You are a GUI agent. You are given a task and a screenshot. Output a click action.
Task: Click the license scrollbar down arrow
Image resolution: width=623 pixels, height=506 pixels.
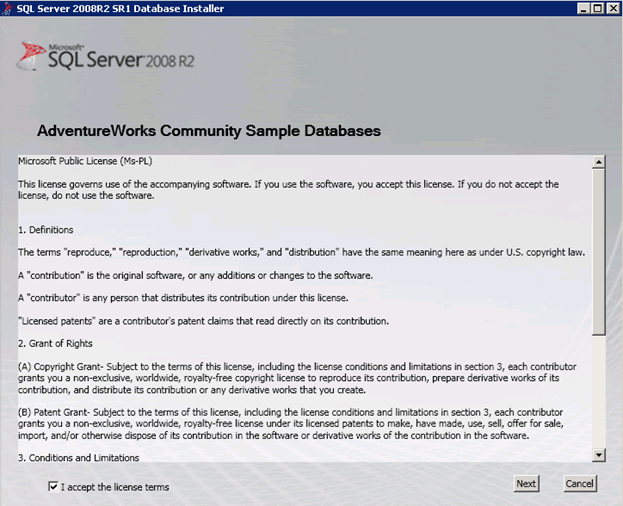point(599,455)
